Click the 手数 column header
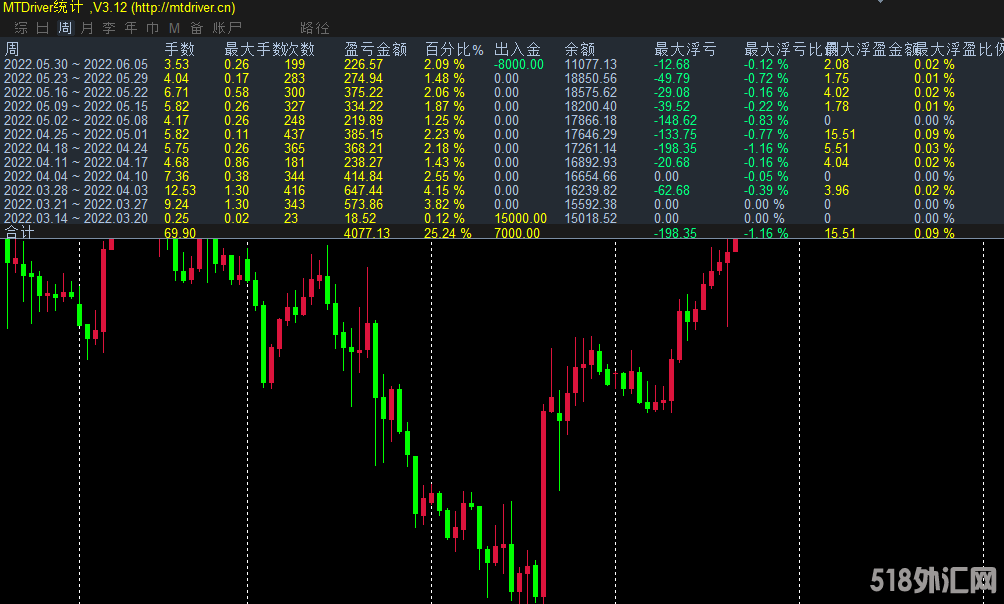The height and width of the screenshot is (604, 1004). coord(179,48)
